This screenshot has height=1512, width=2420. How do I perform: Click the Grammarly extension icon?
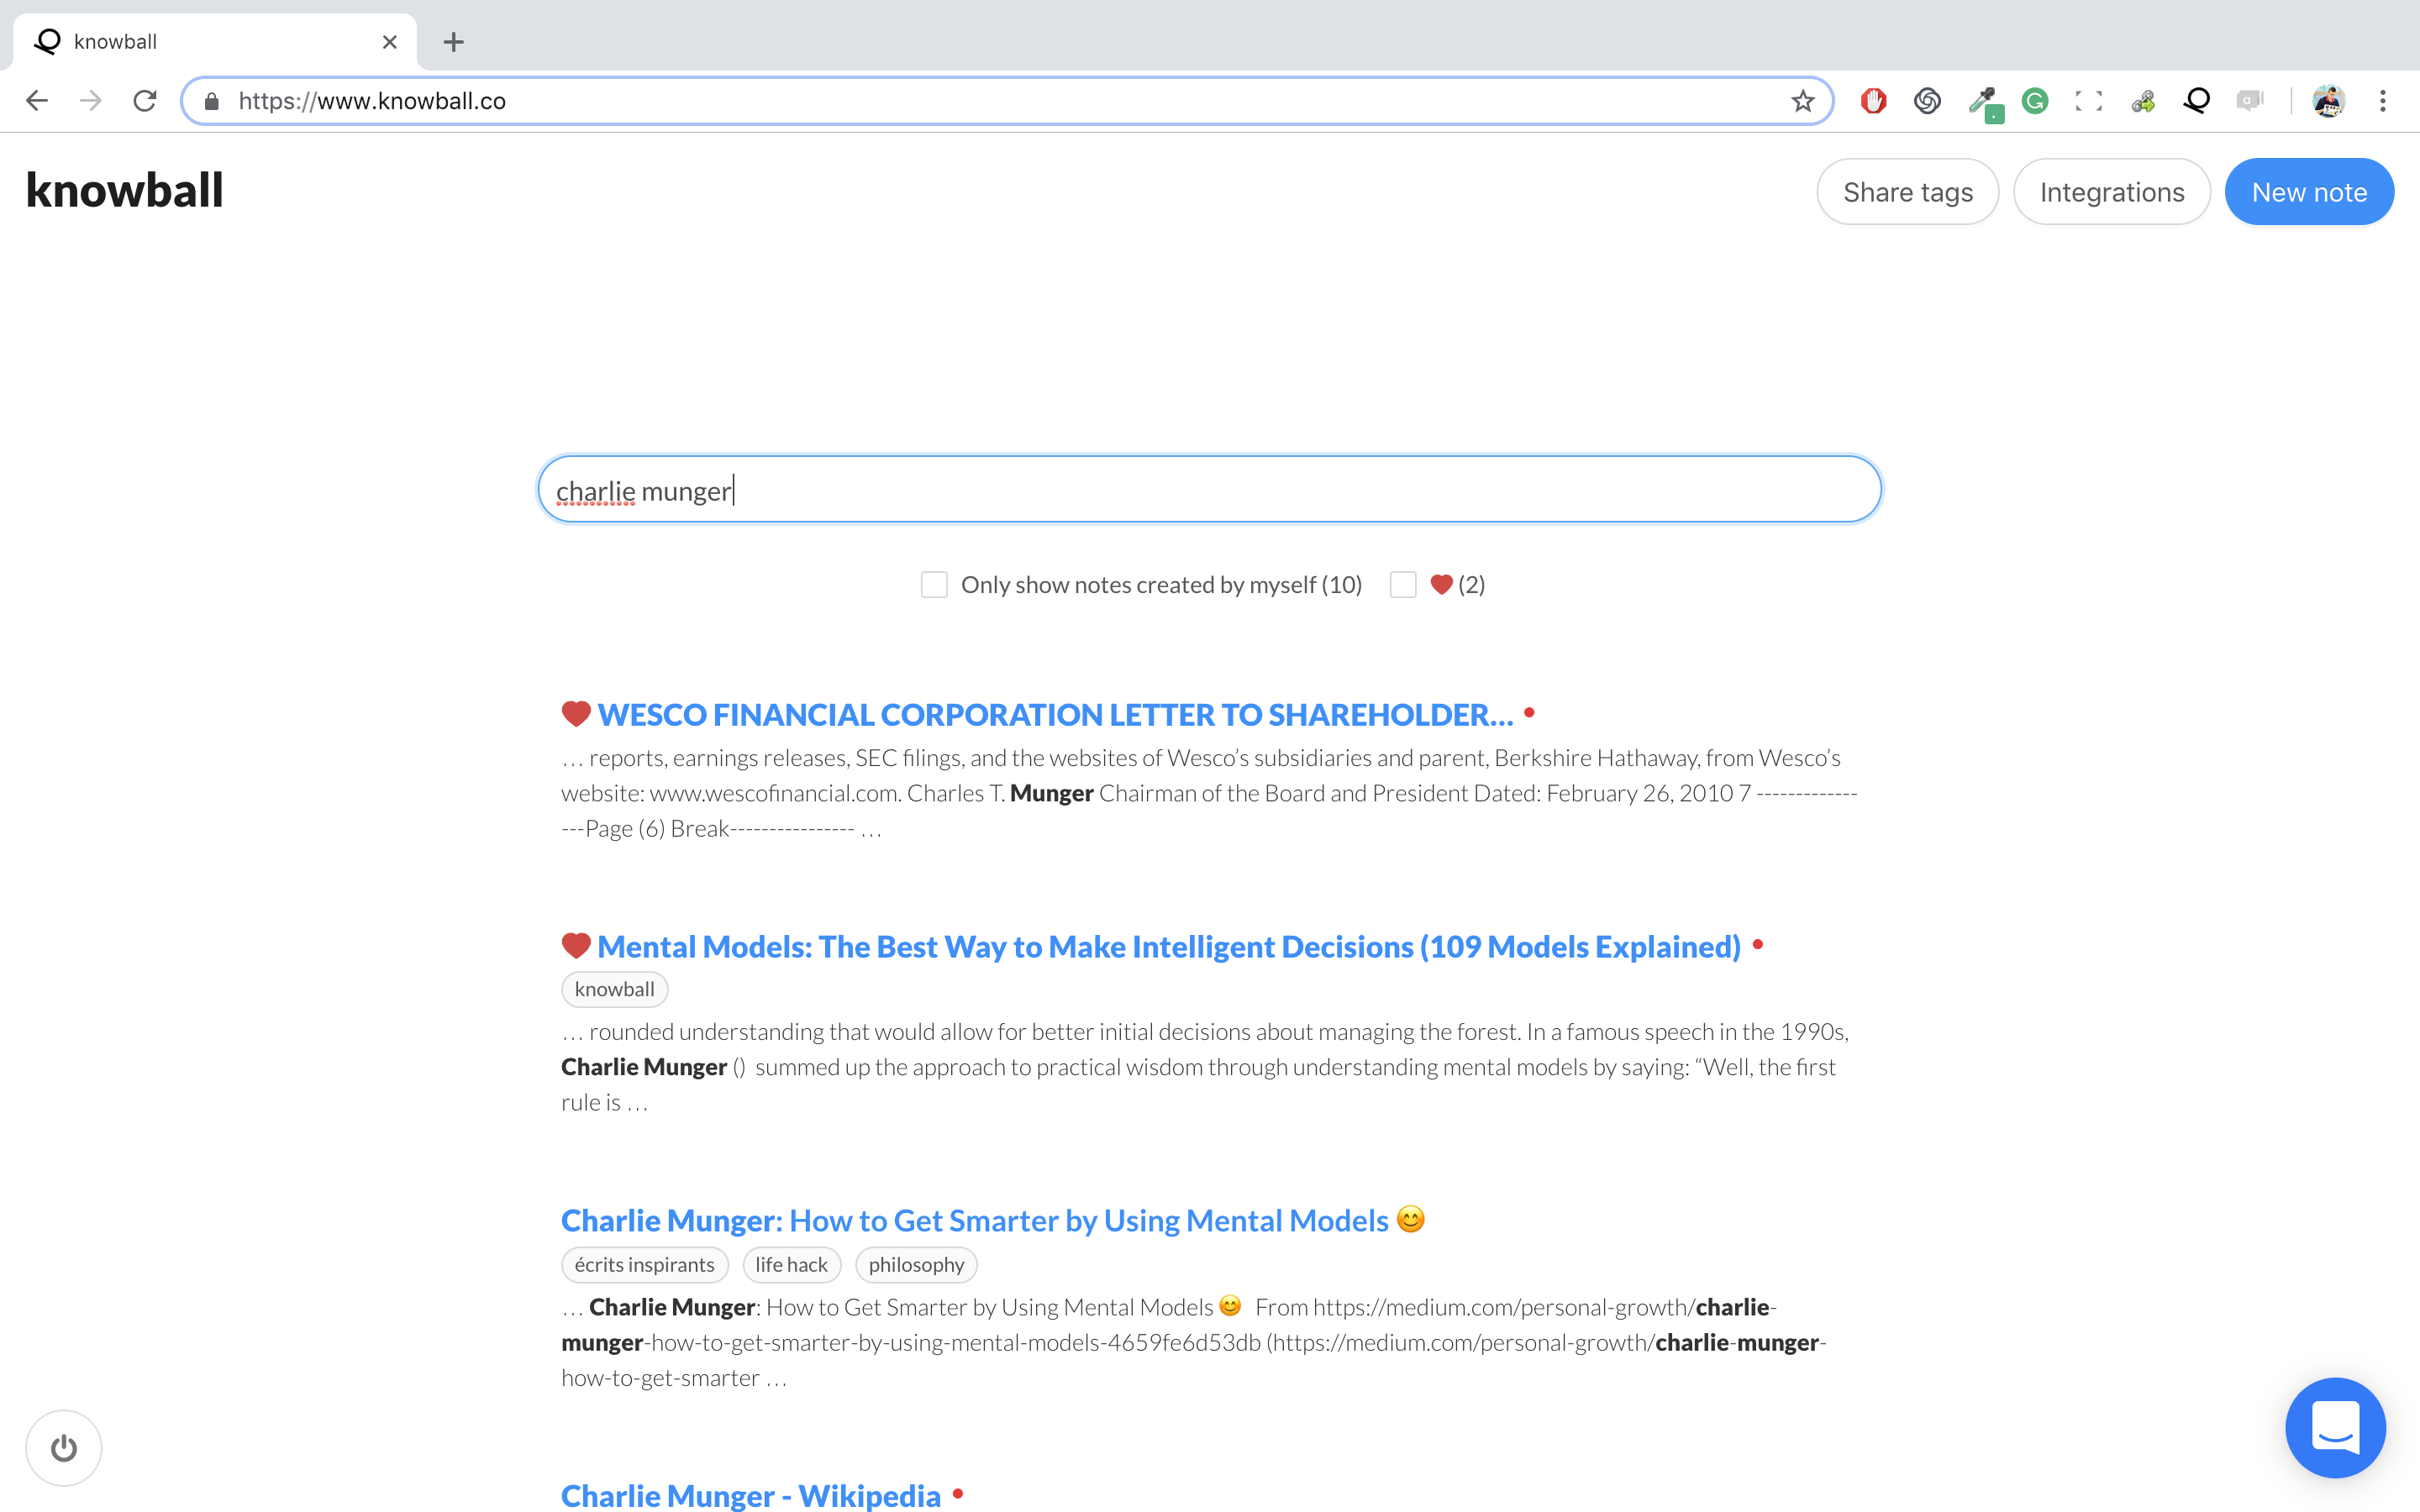2034,101
